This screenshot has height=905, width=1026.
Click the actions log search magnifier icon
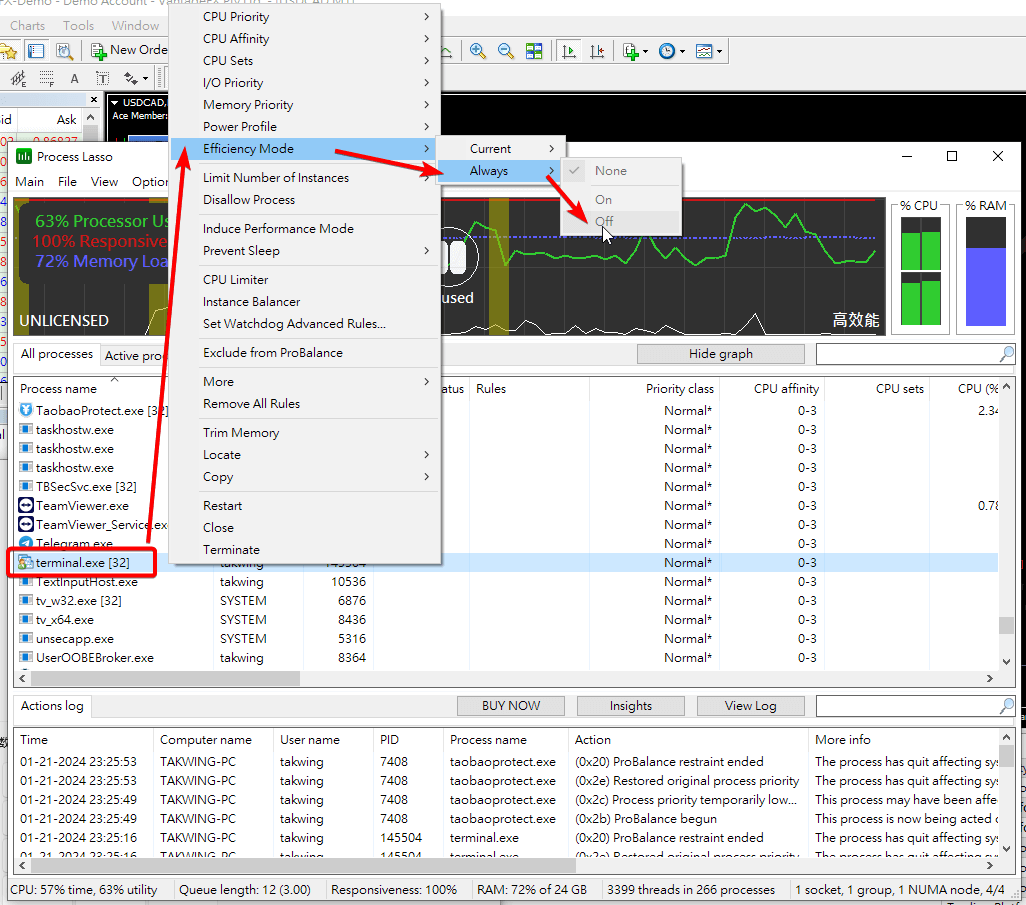click(x=1007, y=706)
